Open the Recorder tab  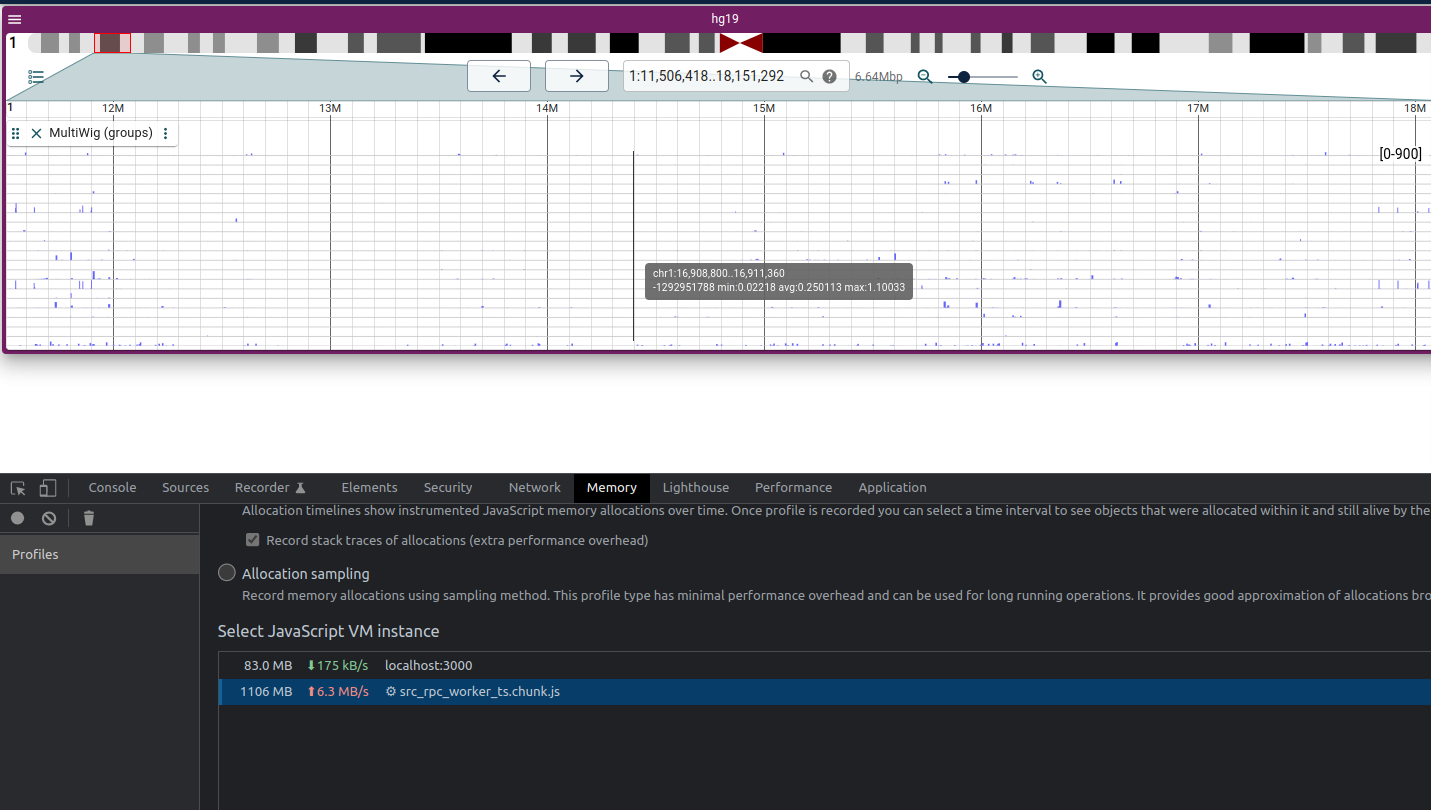click(x=270, y=488)
